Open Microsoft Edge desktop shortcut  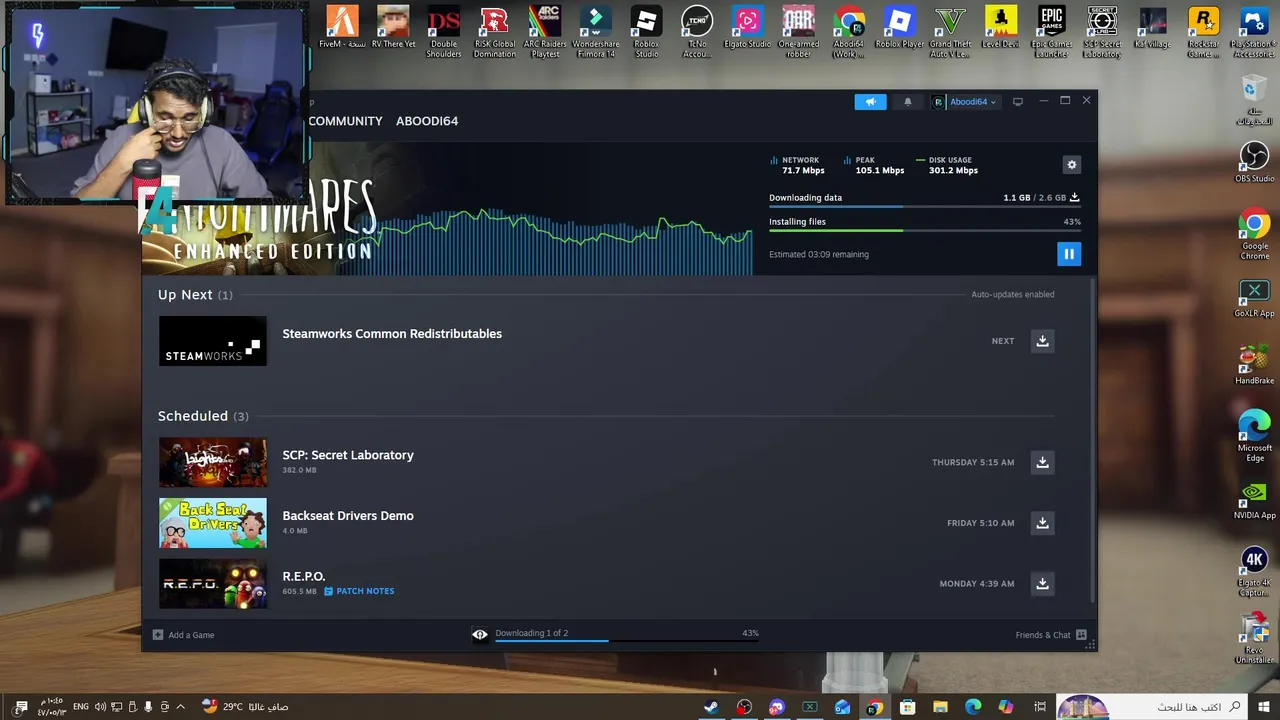coord(1254,437)
